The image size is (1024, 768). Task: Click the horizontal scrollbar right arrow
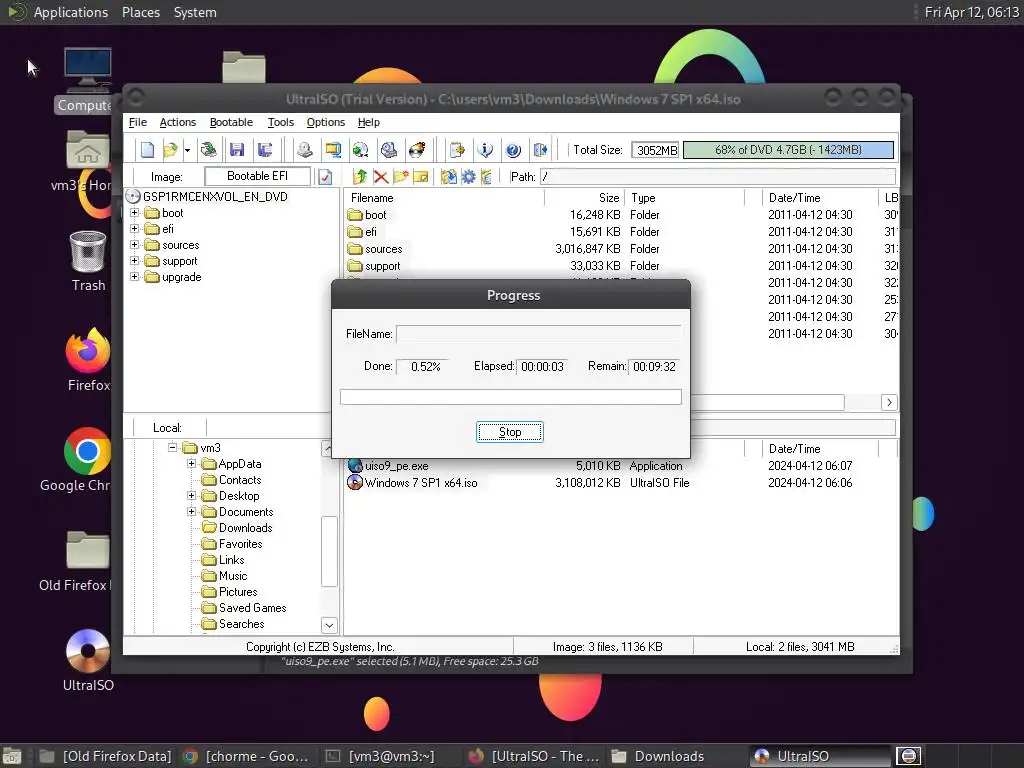[x=889, y=402]
